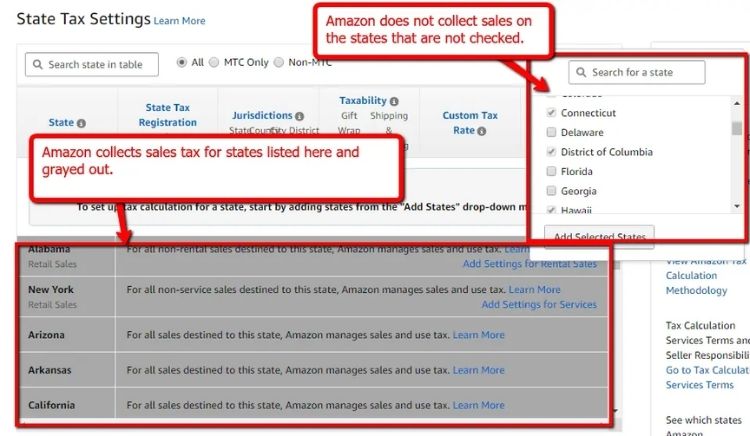Select the MTC Only radio button
Viewport: 750px width, 436px height.
pyautogui.click(x=216, y=62)
